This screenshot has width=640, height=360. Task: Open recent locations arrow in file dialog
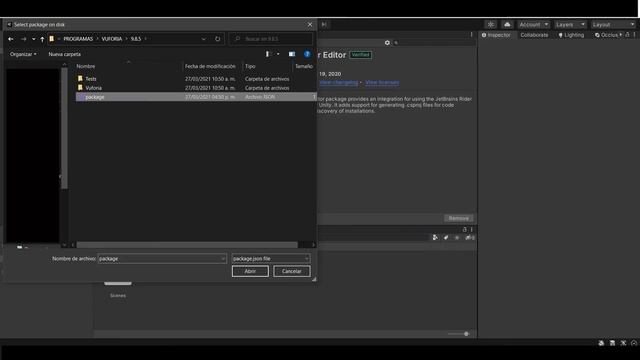coord(33,39)
